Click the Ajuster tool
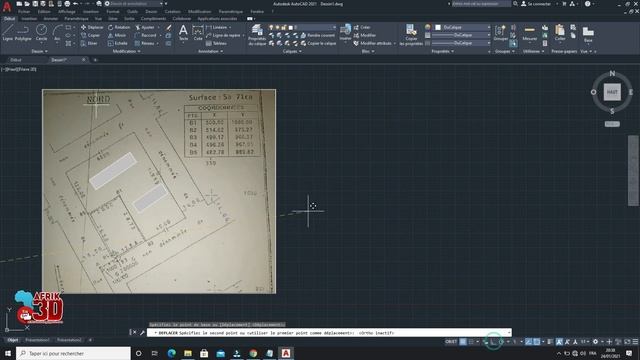 pos(144,27)
